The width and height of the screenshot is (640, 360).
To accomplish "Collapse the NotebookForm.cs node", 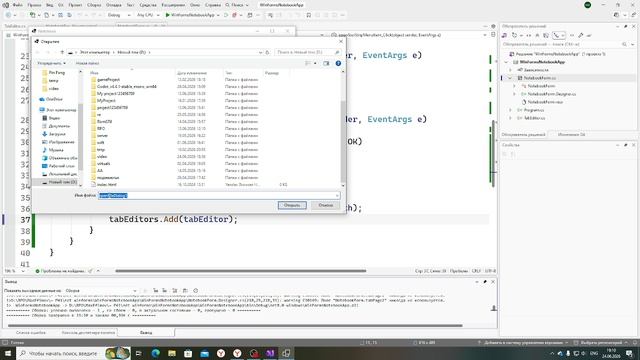I will pos(510,78).
